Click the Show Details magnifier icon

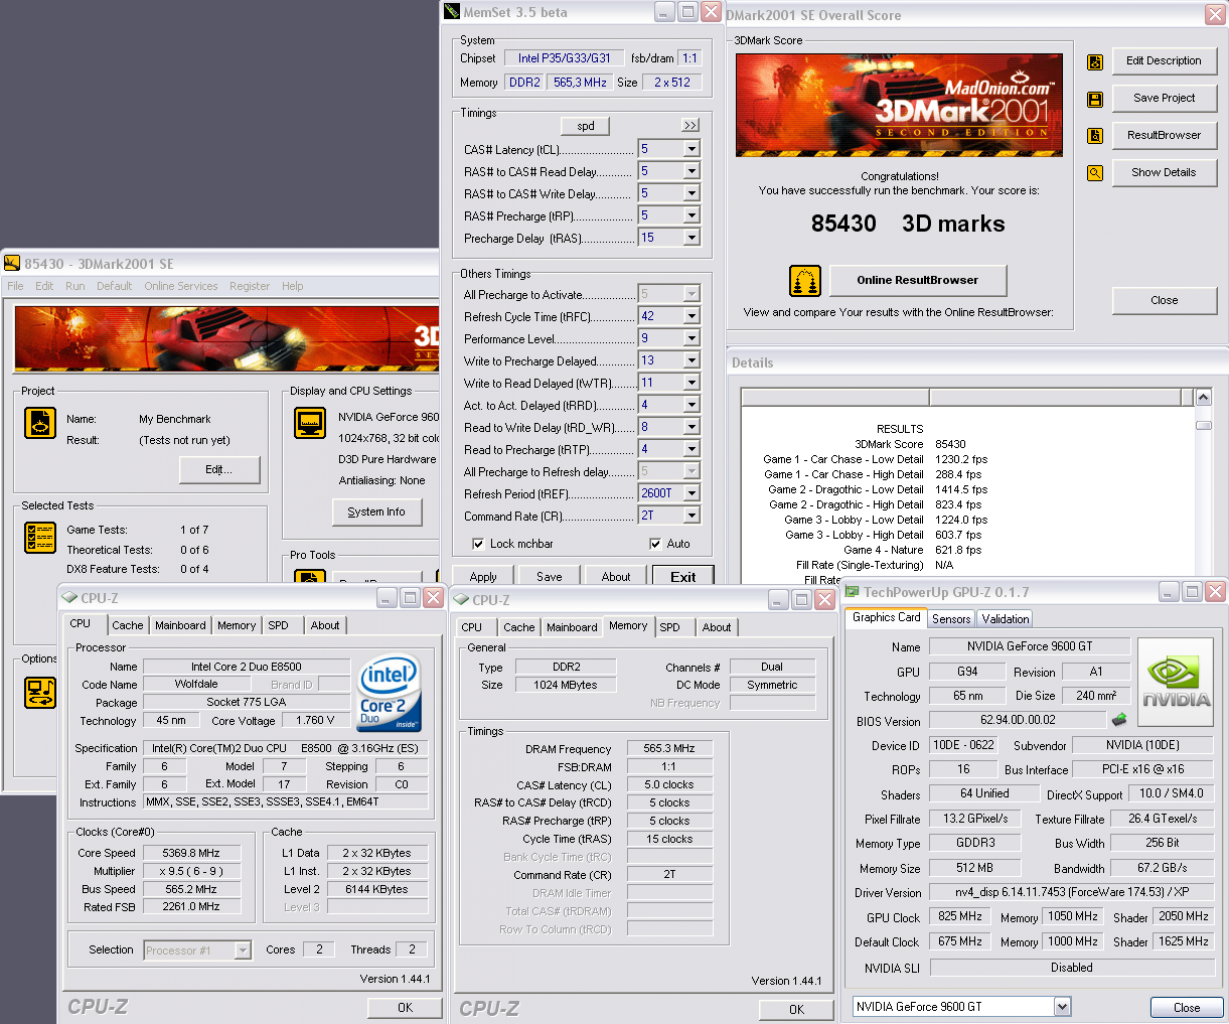tap(1095, 173)
